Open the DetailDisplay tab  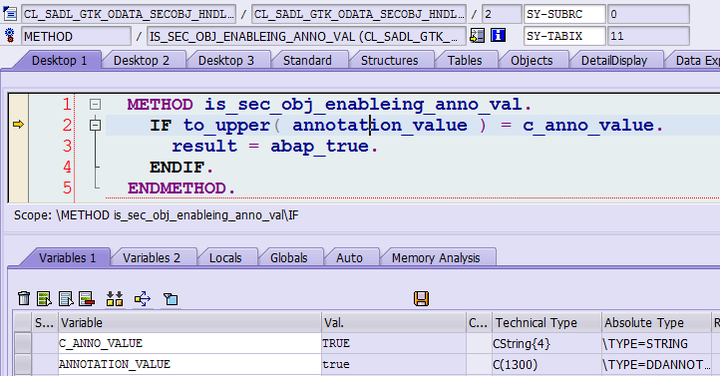[614, 61]
